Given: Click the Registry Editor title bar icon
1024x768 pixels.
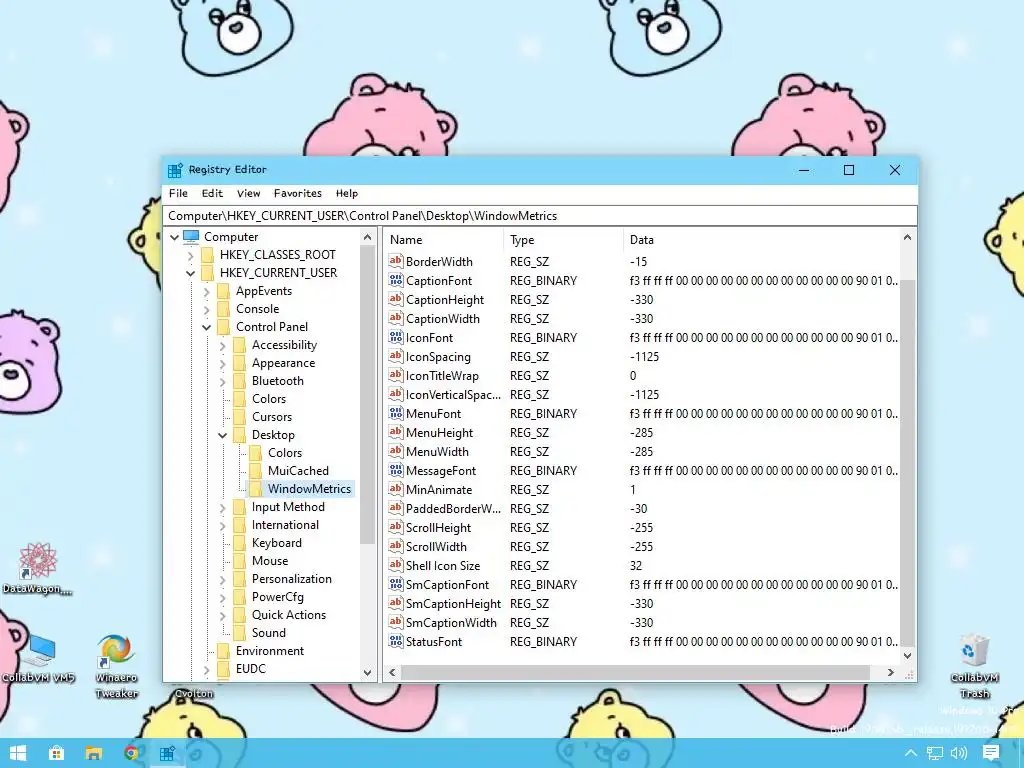Looking at the screenshot, I should [175, 170].
